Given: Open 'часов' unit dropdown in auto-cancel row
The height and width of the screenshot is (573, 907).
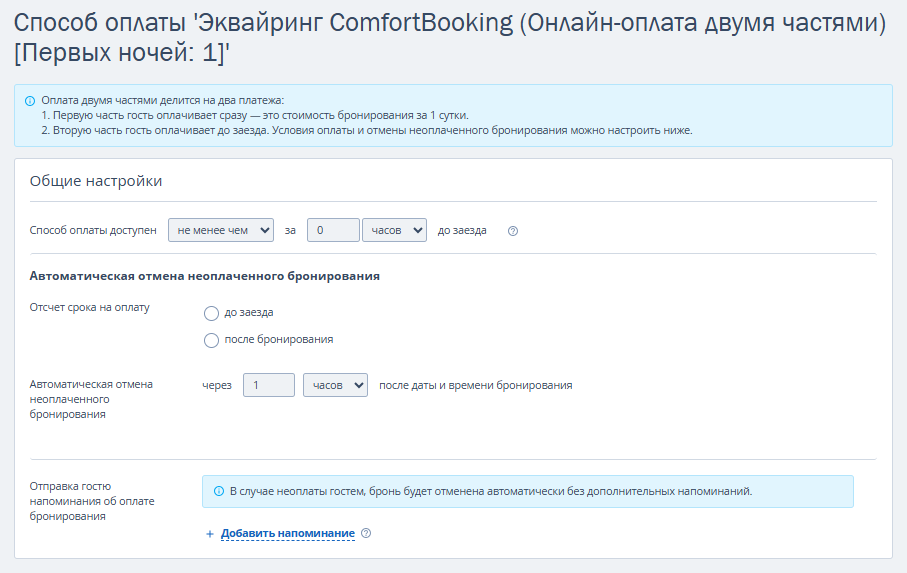Looking at the screenshot, I should pyautogui.click(x=335, y=385).
